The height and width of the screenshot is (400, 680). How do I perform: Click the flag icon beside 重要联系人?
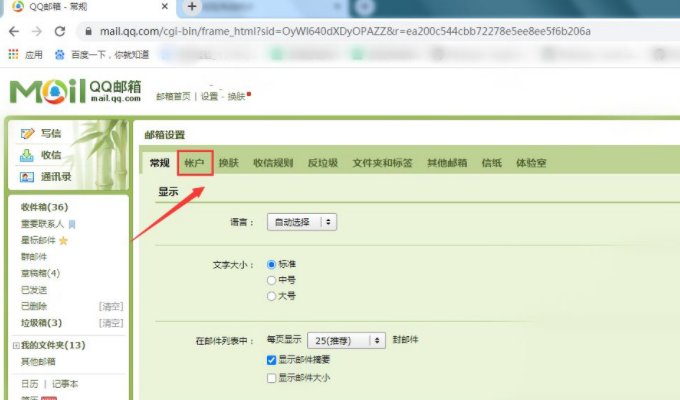pos(72,224)
